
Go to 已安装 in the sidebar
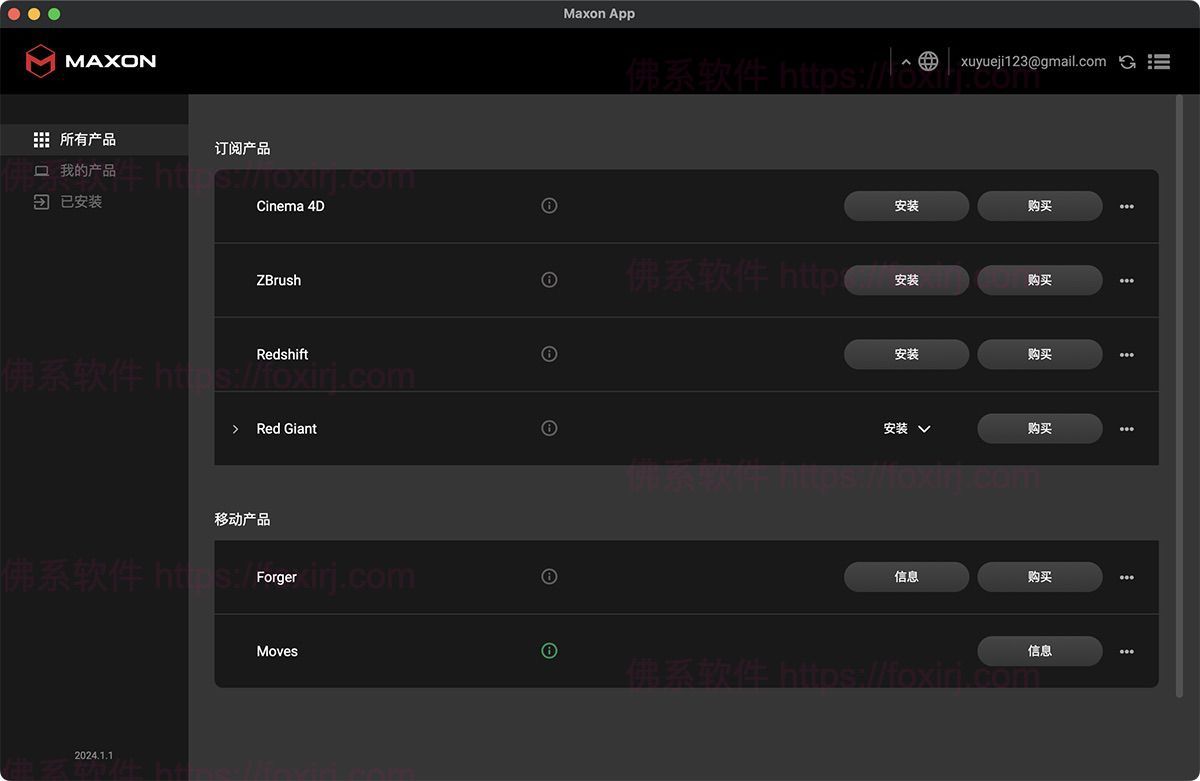[81, 202]
